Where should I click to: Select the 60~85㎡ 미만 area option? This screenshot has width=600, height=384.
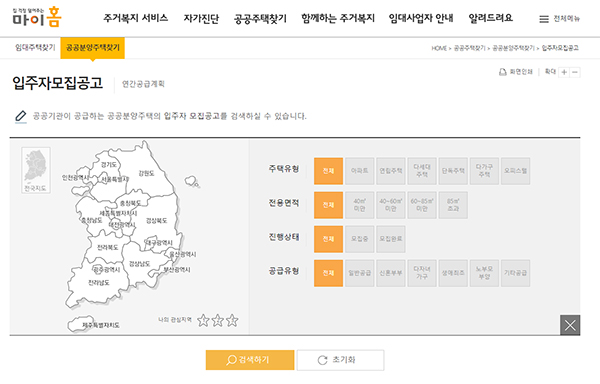click(422, 205)
